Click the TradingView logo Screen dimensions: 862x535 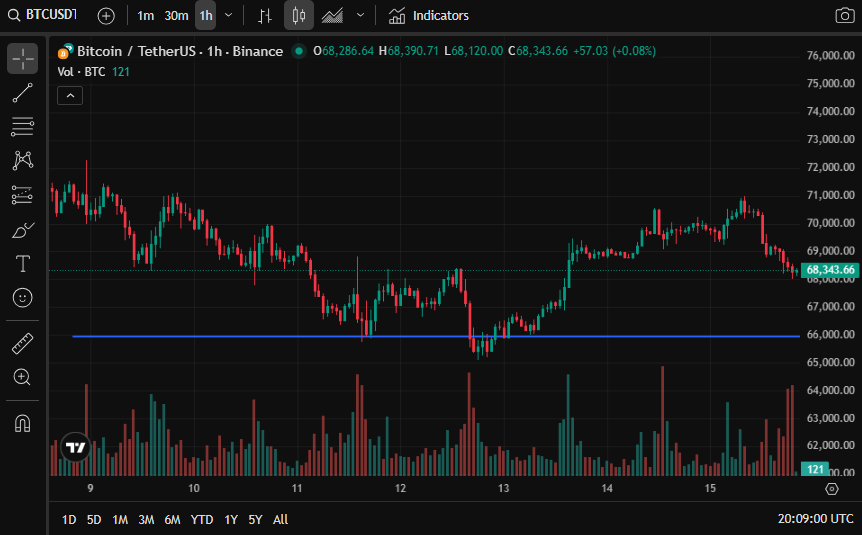pyautogui.click(x=75, y=447)
